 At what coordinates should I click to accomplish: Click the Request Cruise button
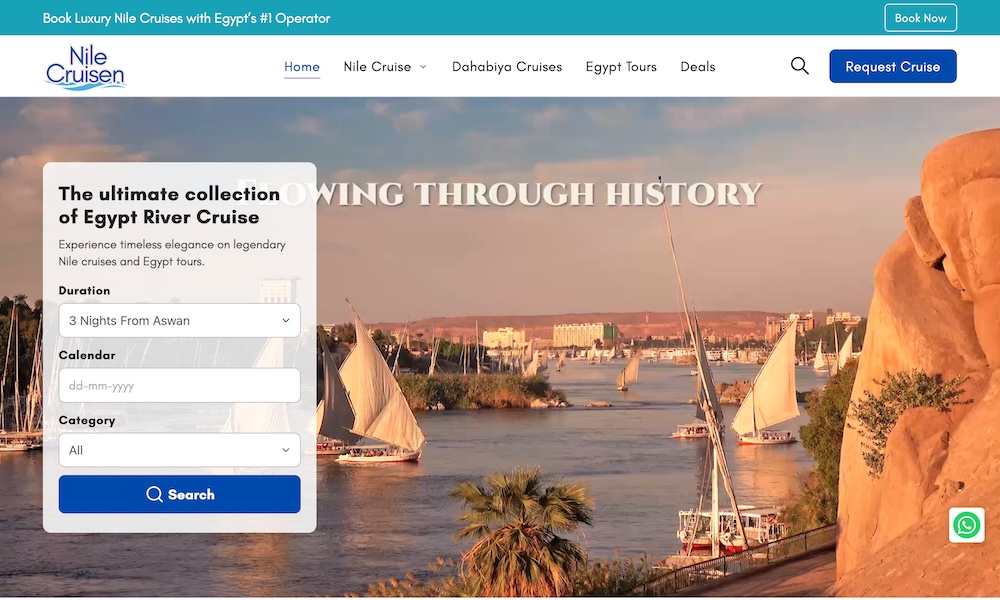click(892, 66)
